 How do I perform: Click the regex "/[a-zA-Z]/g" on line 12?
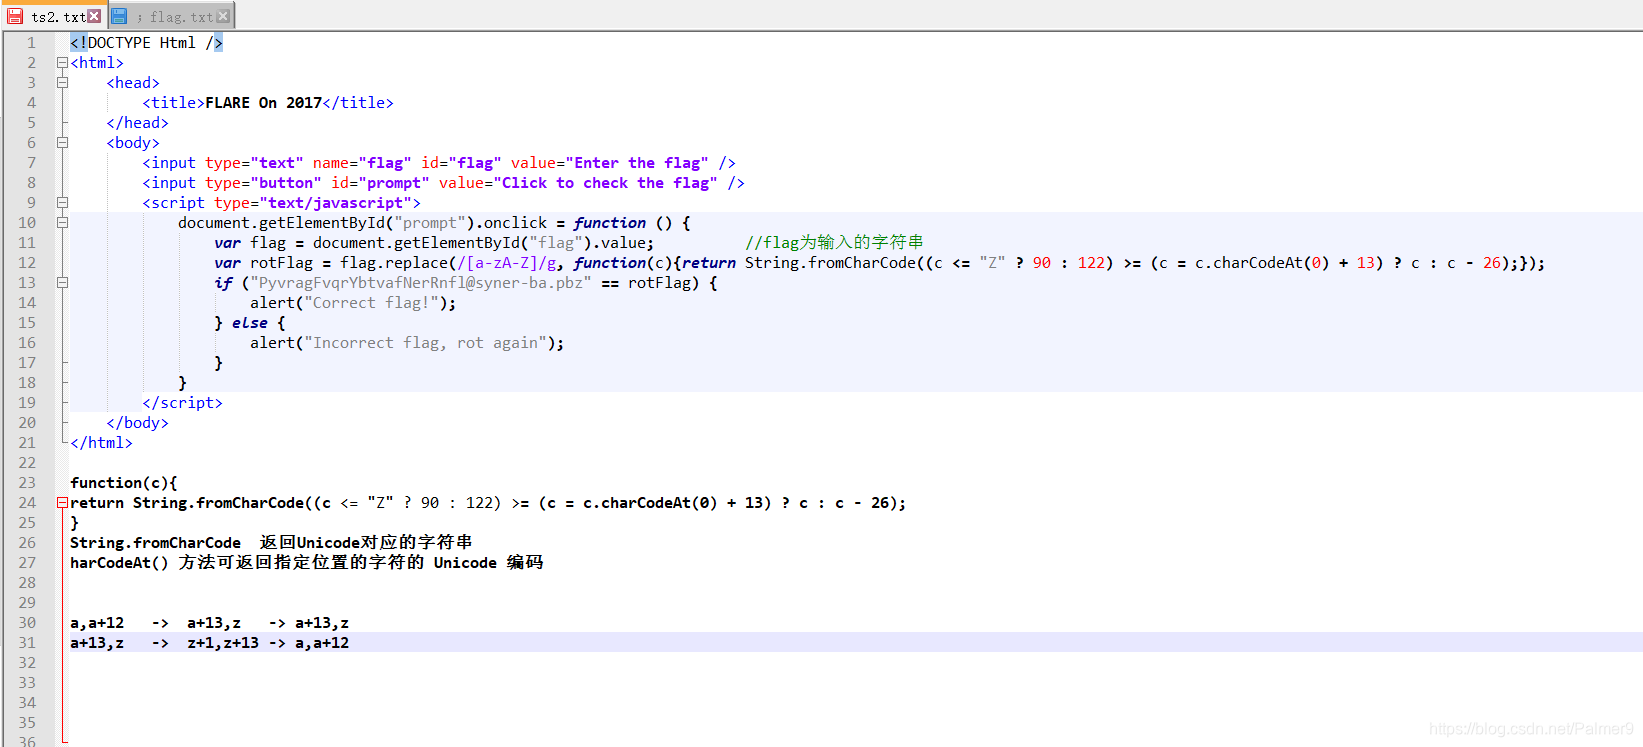click(x=507, y=263)
